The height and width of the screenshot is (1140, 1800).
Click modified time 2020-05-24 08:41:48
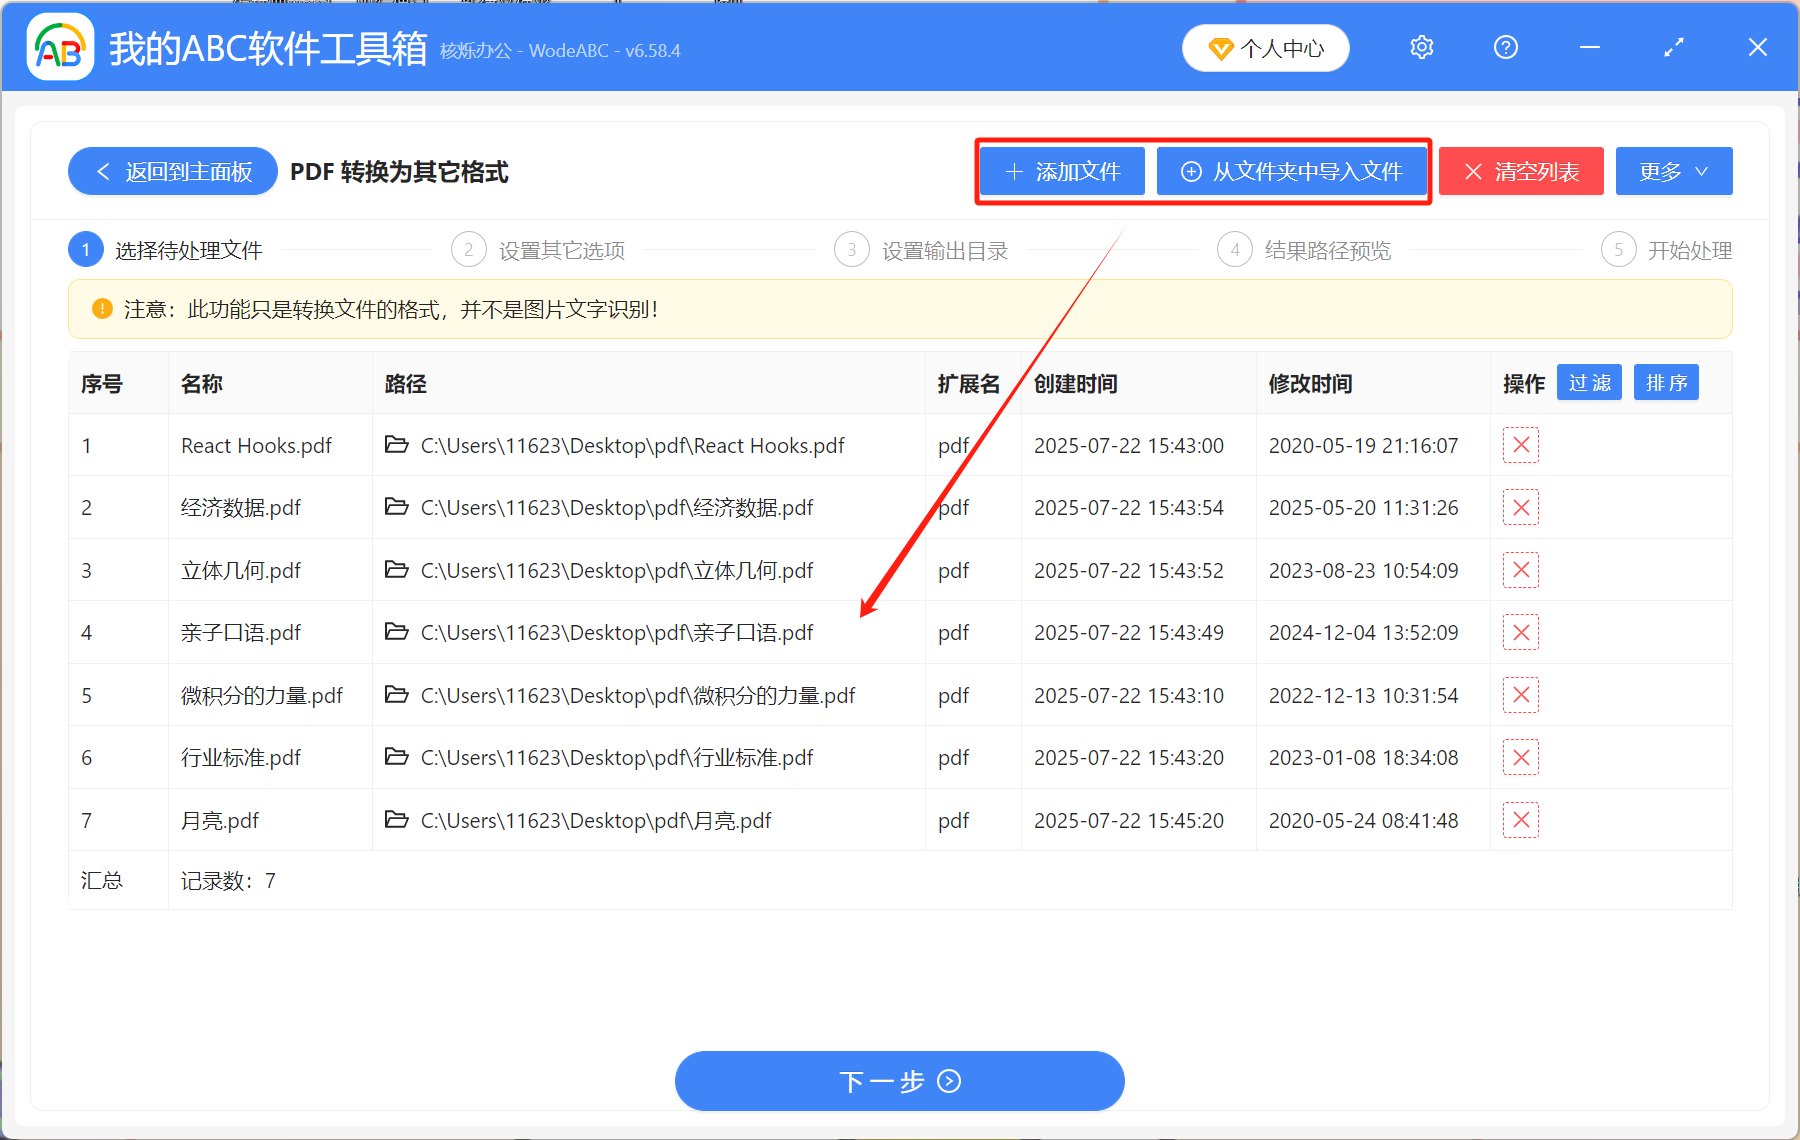click(1364, 821)
